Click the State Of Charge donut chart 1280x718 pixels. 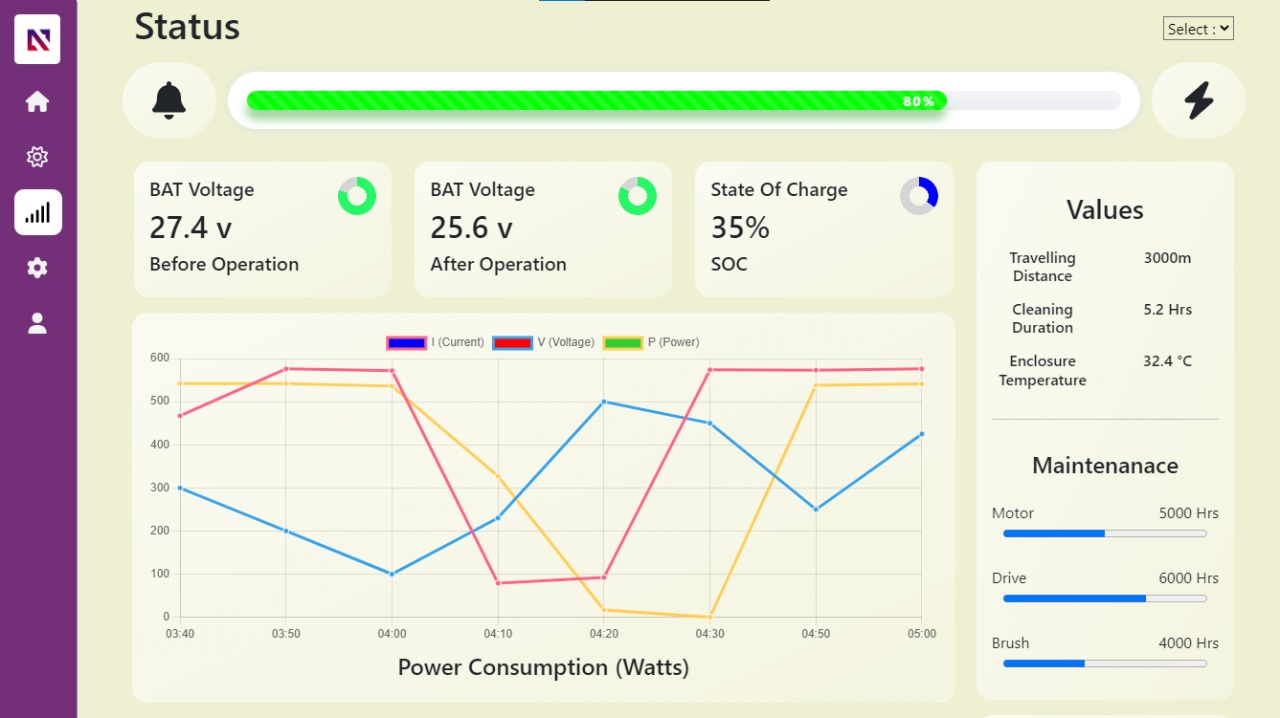pyautogui.click(x=919, y=196)
